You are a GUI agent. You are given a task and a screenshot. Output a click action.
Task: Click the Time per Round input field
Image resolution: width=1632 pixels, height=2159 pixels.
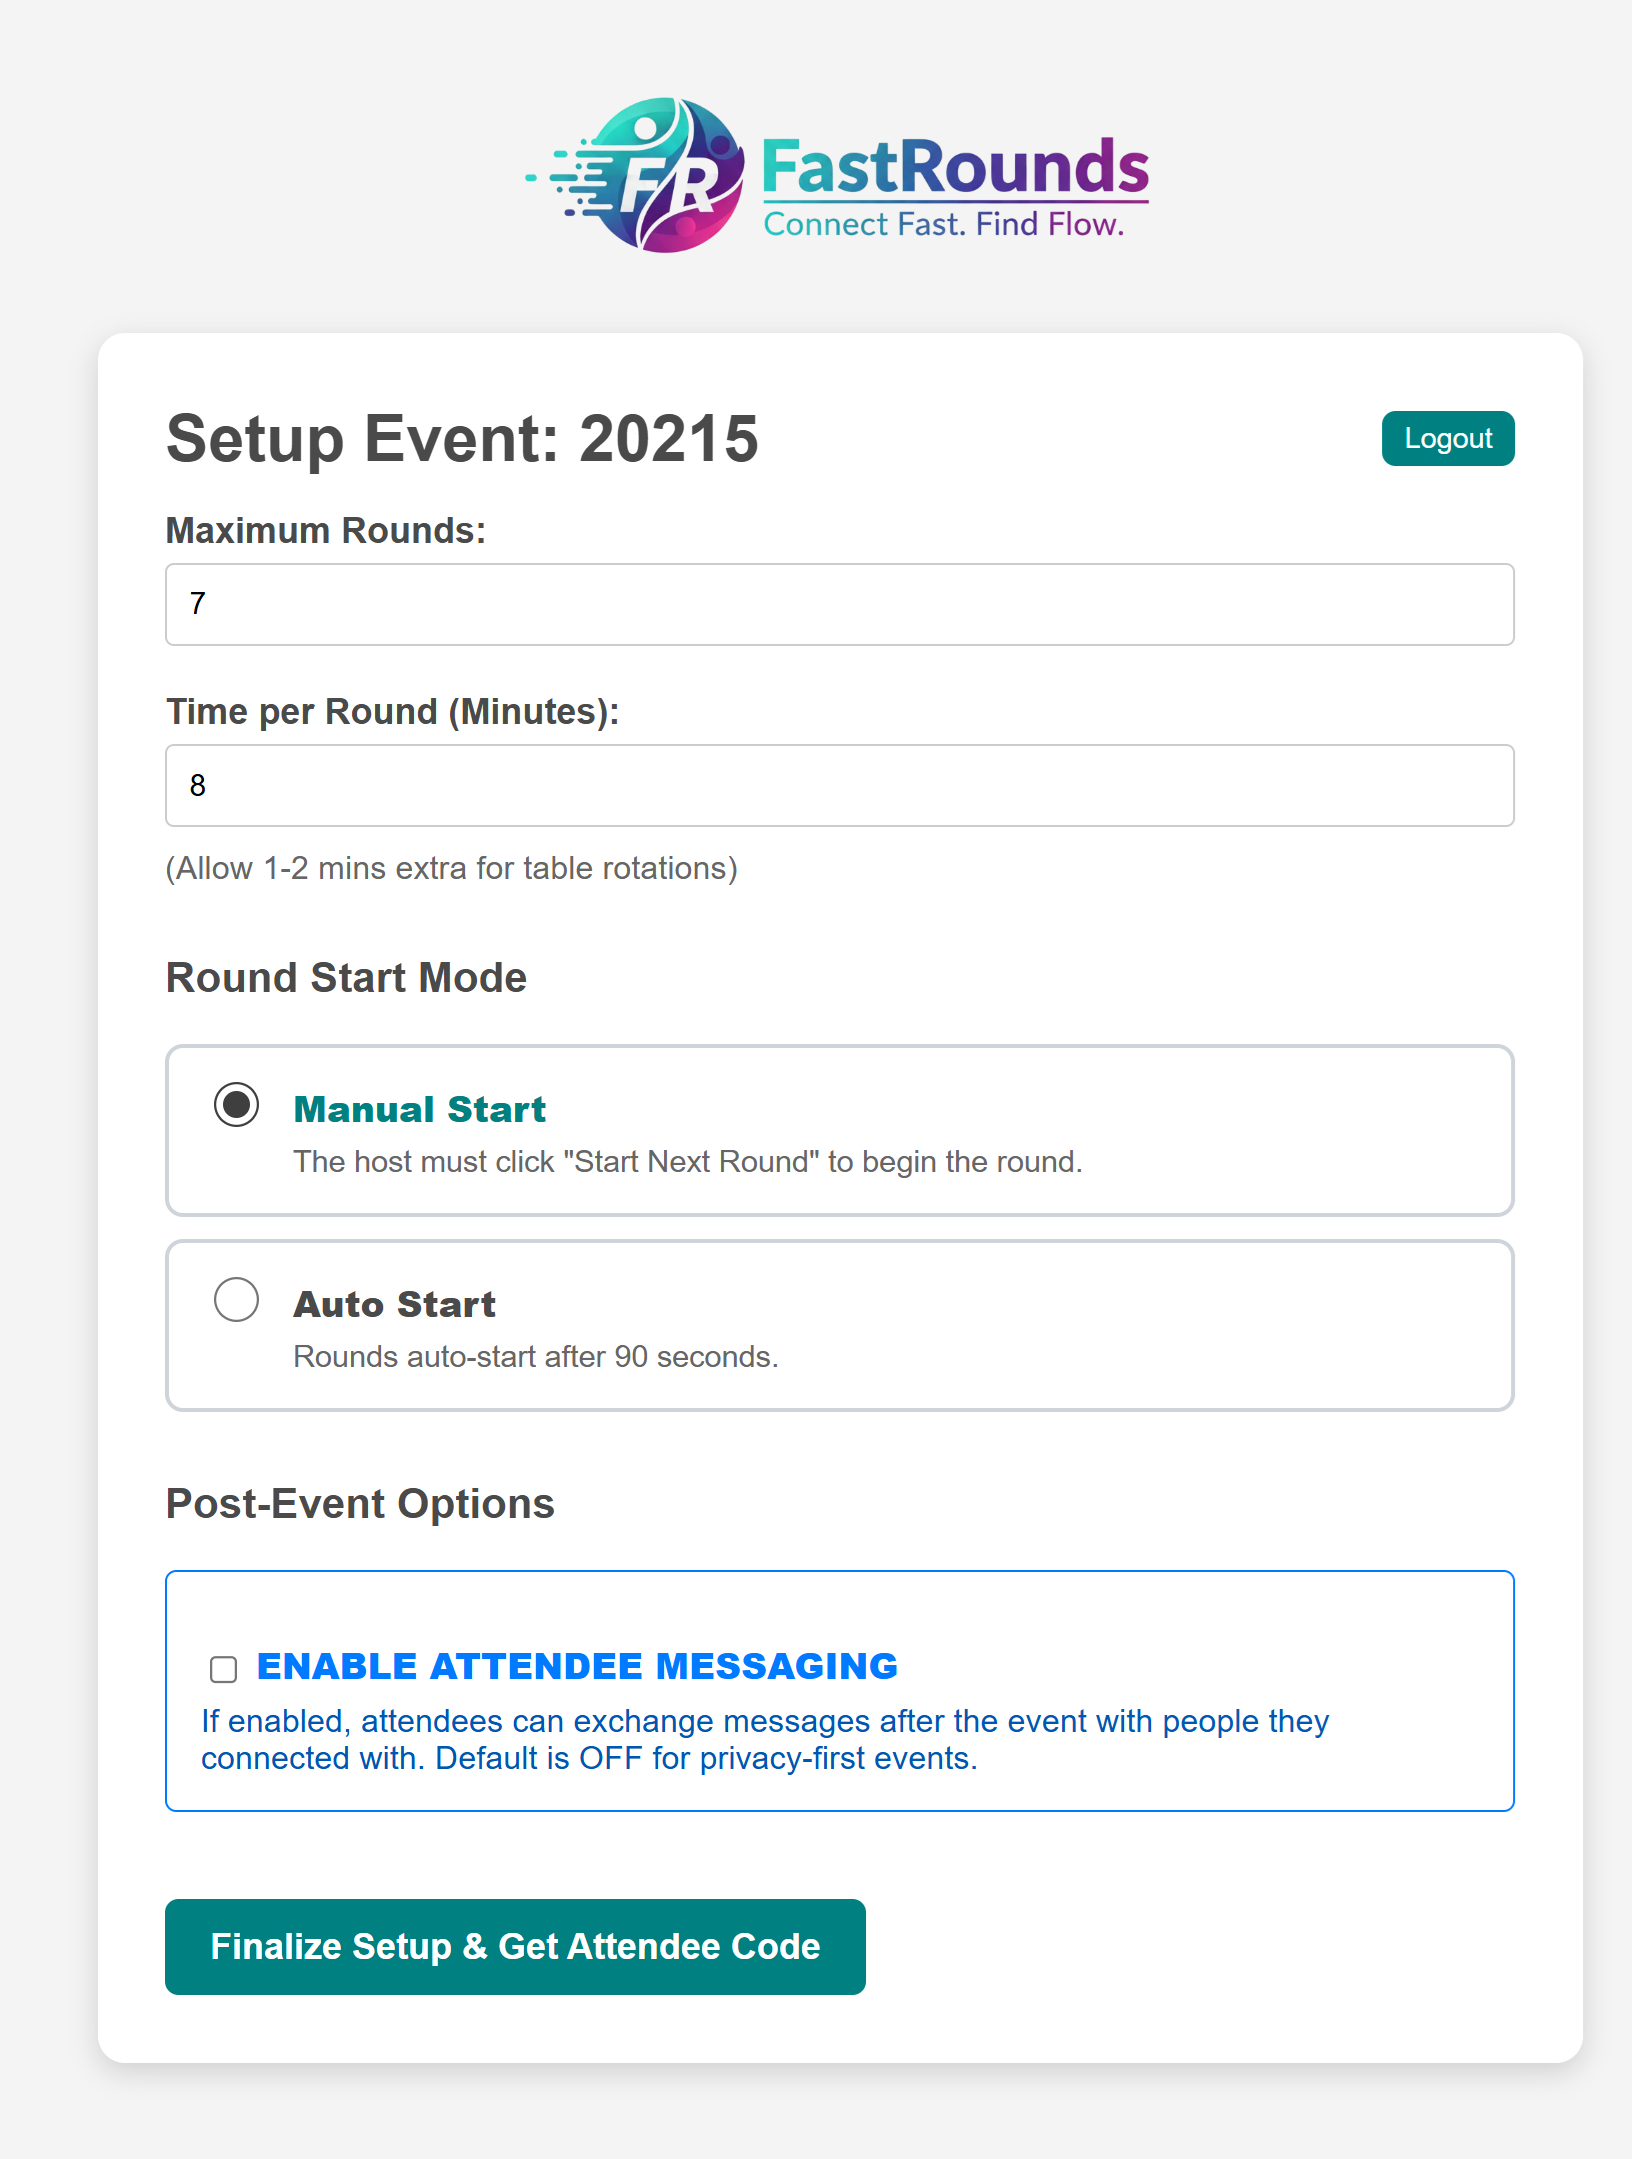(x=838, y=786)
